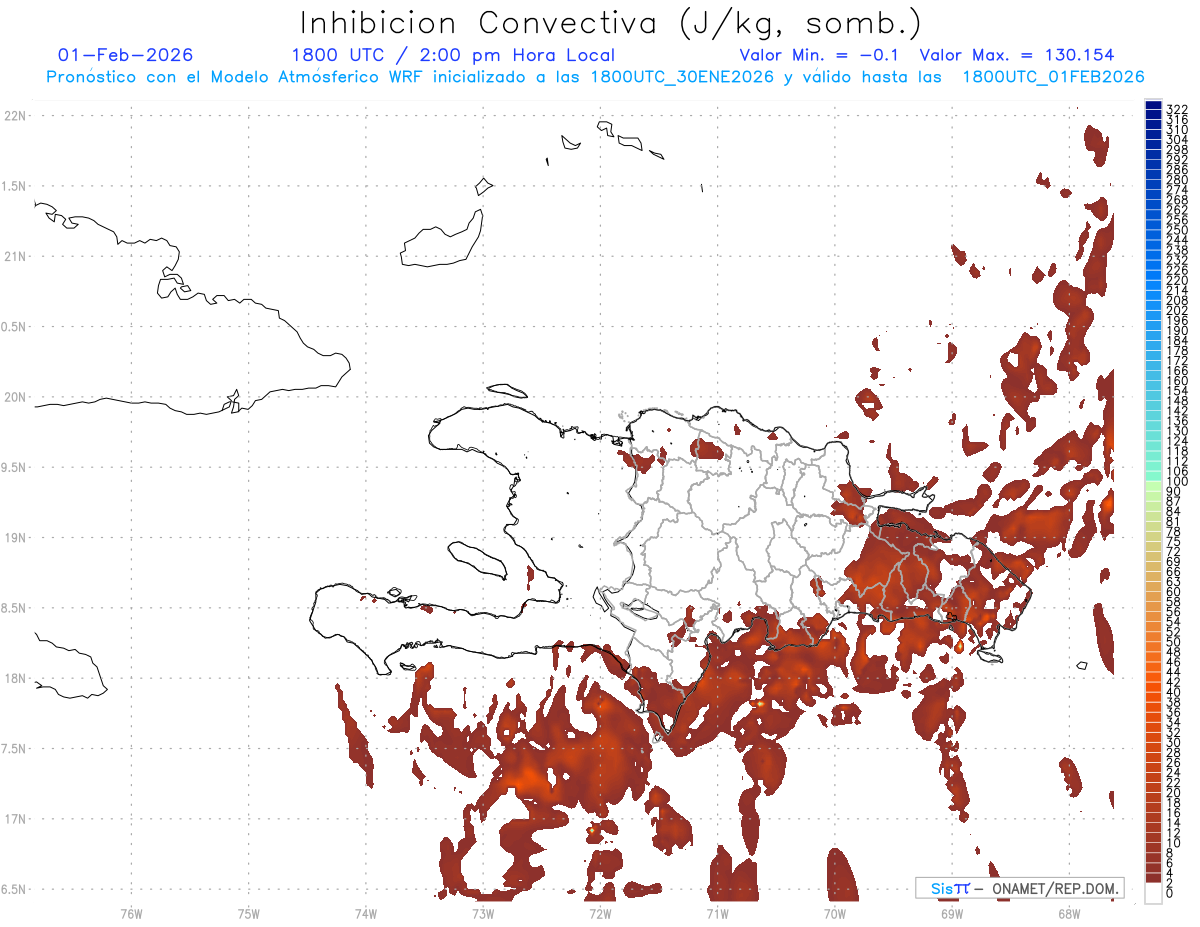Click the "70W" longitude label

(x=835, y=913)
